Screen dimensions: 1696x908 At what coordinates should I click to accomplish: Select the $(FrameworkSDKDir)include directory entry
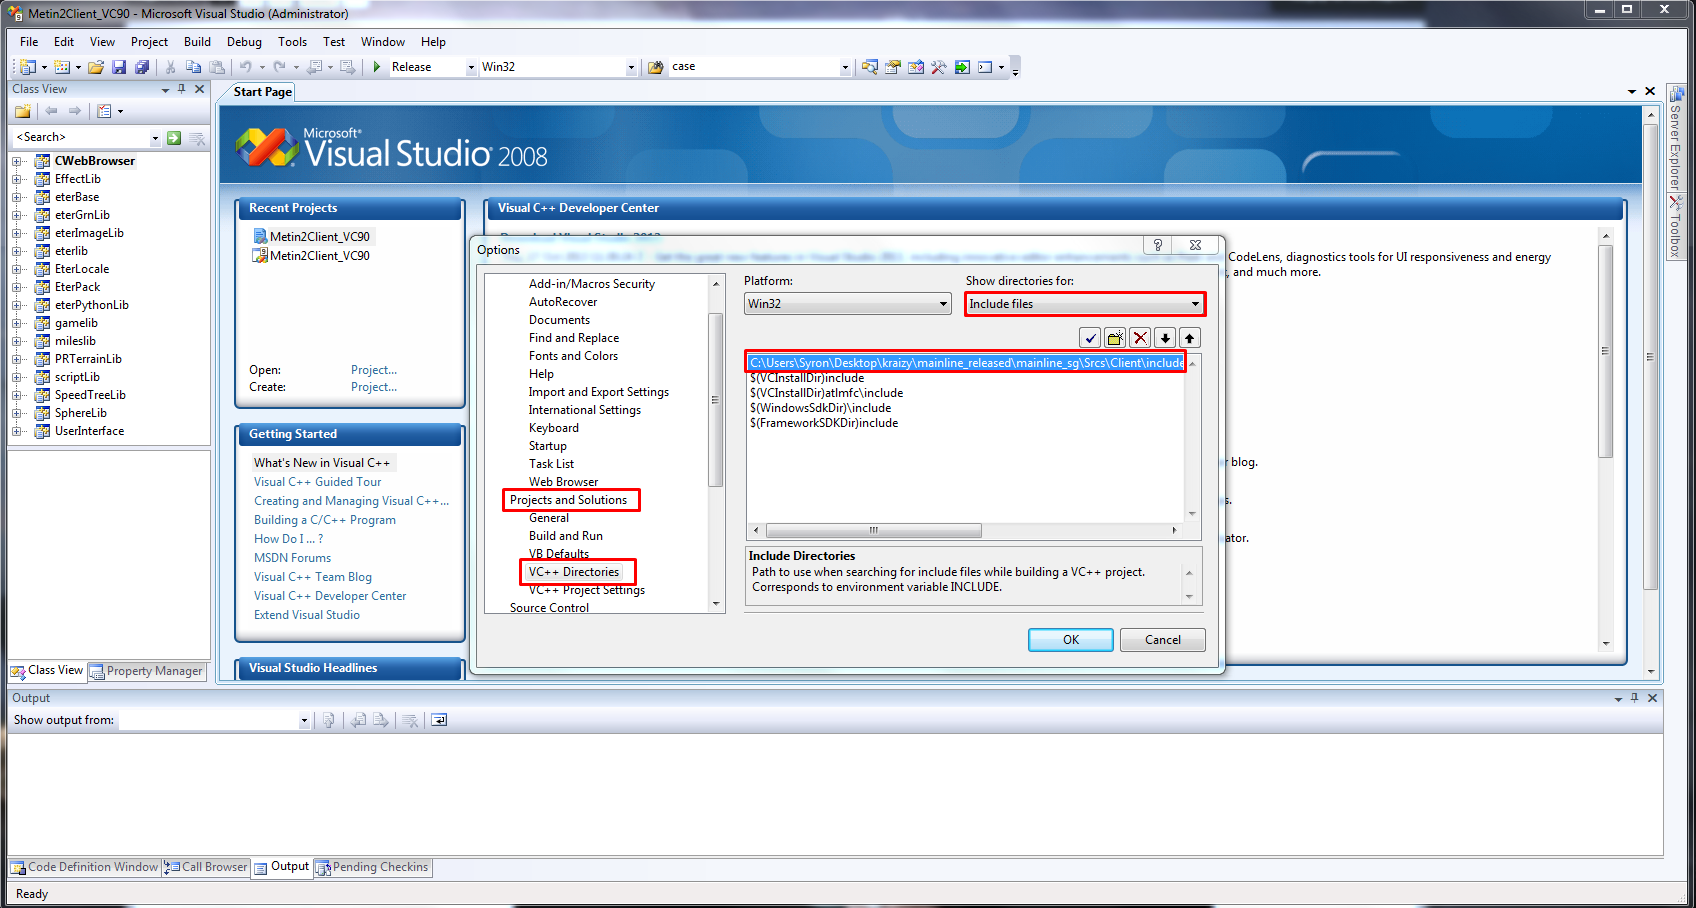point(824,423)
